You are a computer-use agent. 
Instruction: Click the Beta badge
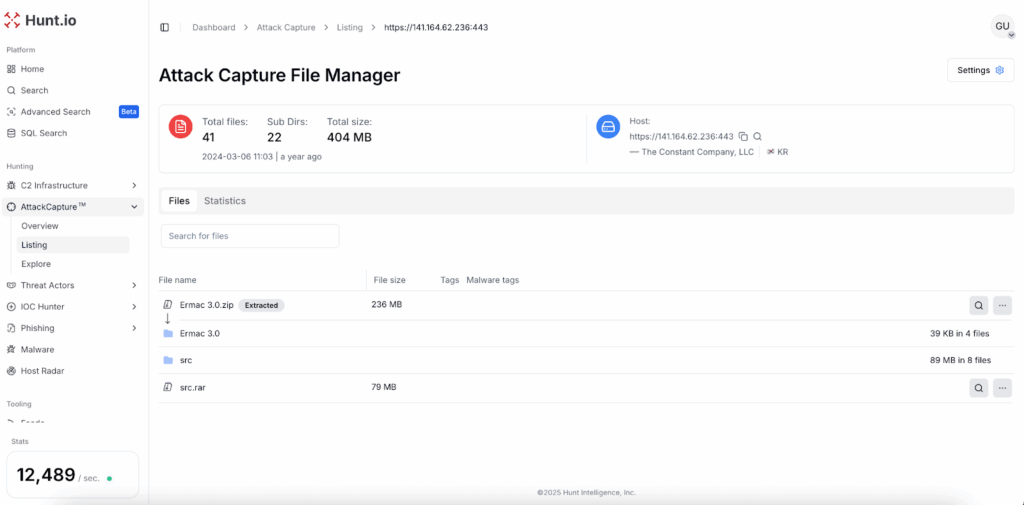pos(129,112)
